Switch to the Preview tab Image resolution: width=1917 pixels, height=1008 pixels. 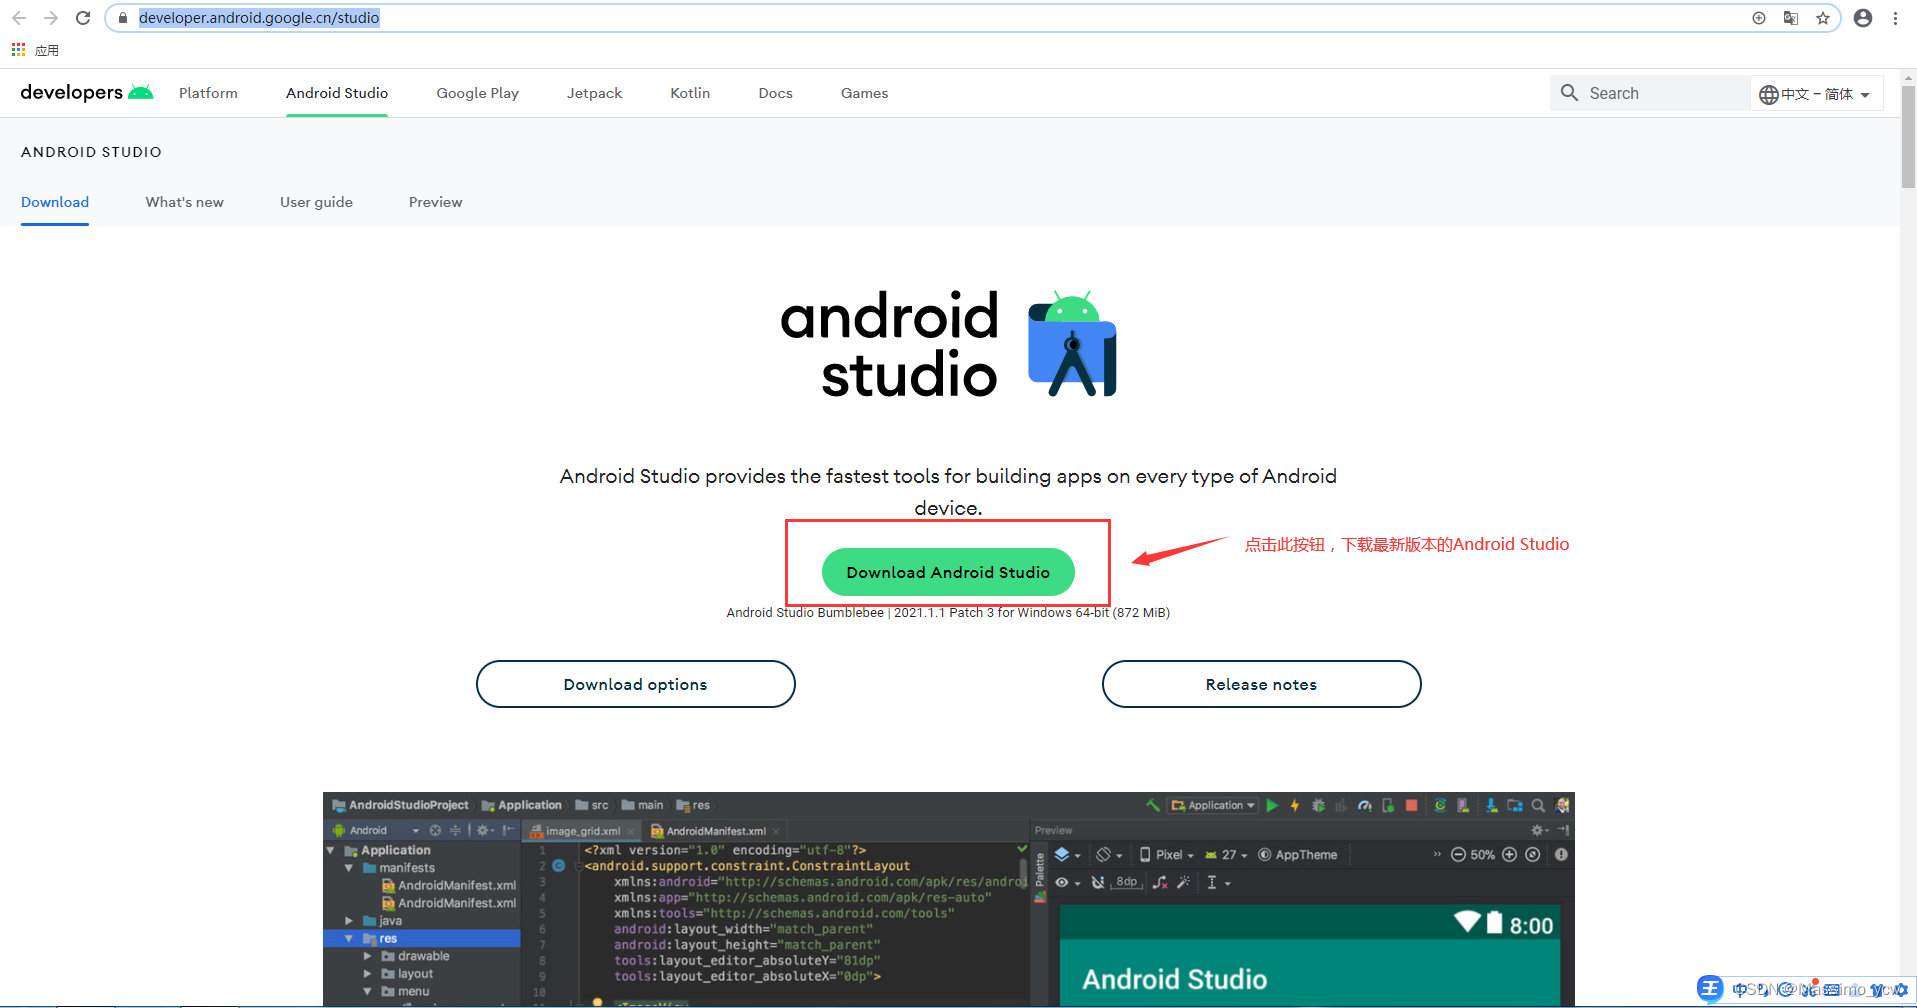(435, 202)
